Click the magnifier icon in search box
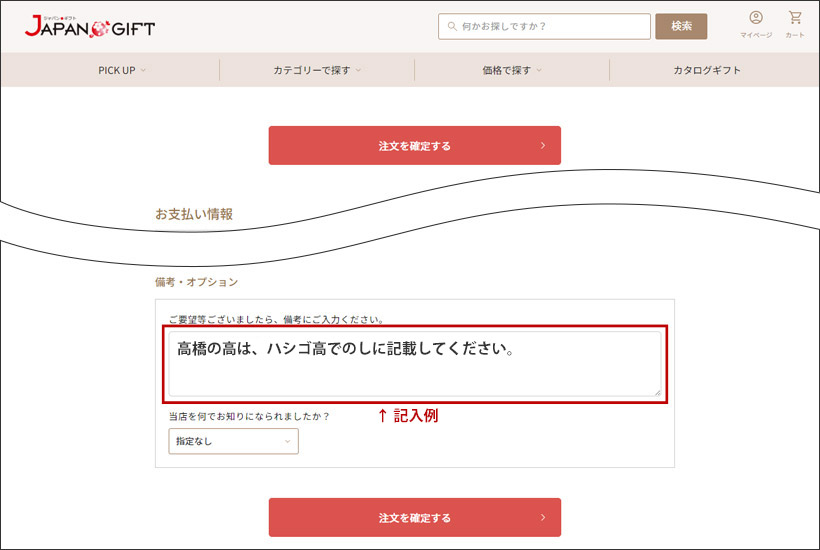This screenshot has width=820, height=550. (x=452, y=27)
